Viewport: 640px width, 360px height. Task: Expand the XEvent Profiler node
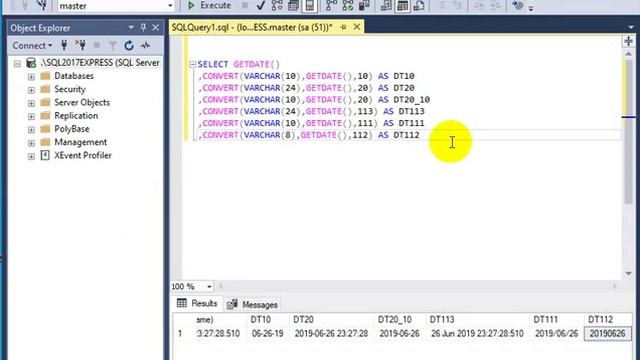(31, 156)
